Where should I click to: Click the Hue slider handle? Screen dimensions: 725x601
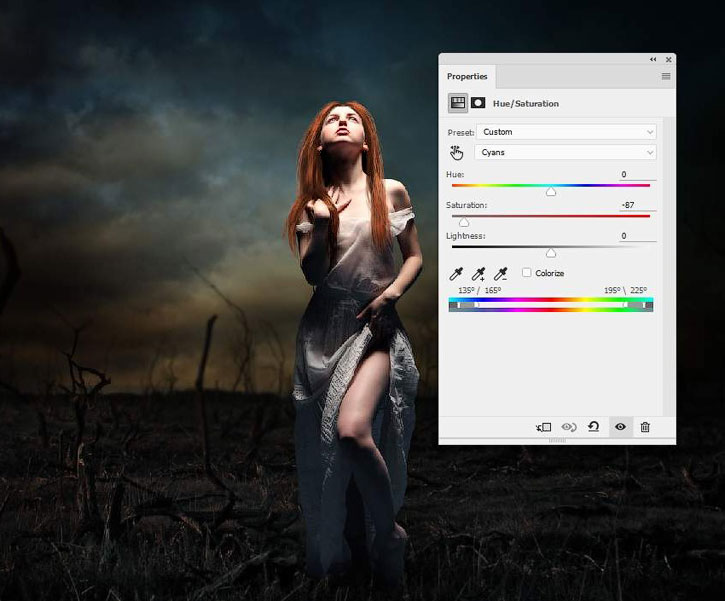[551, 191]
